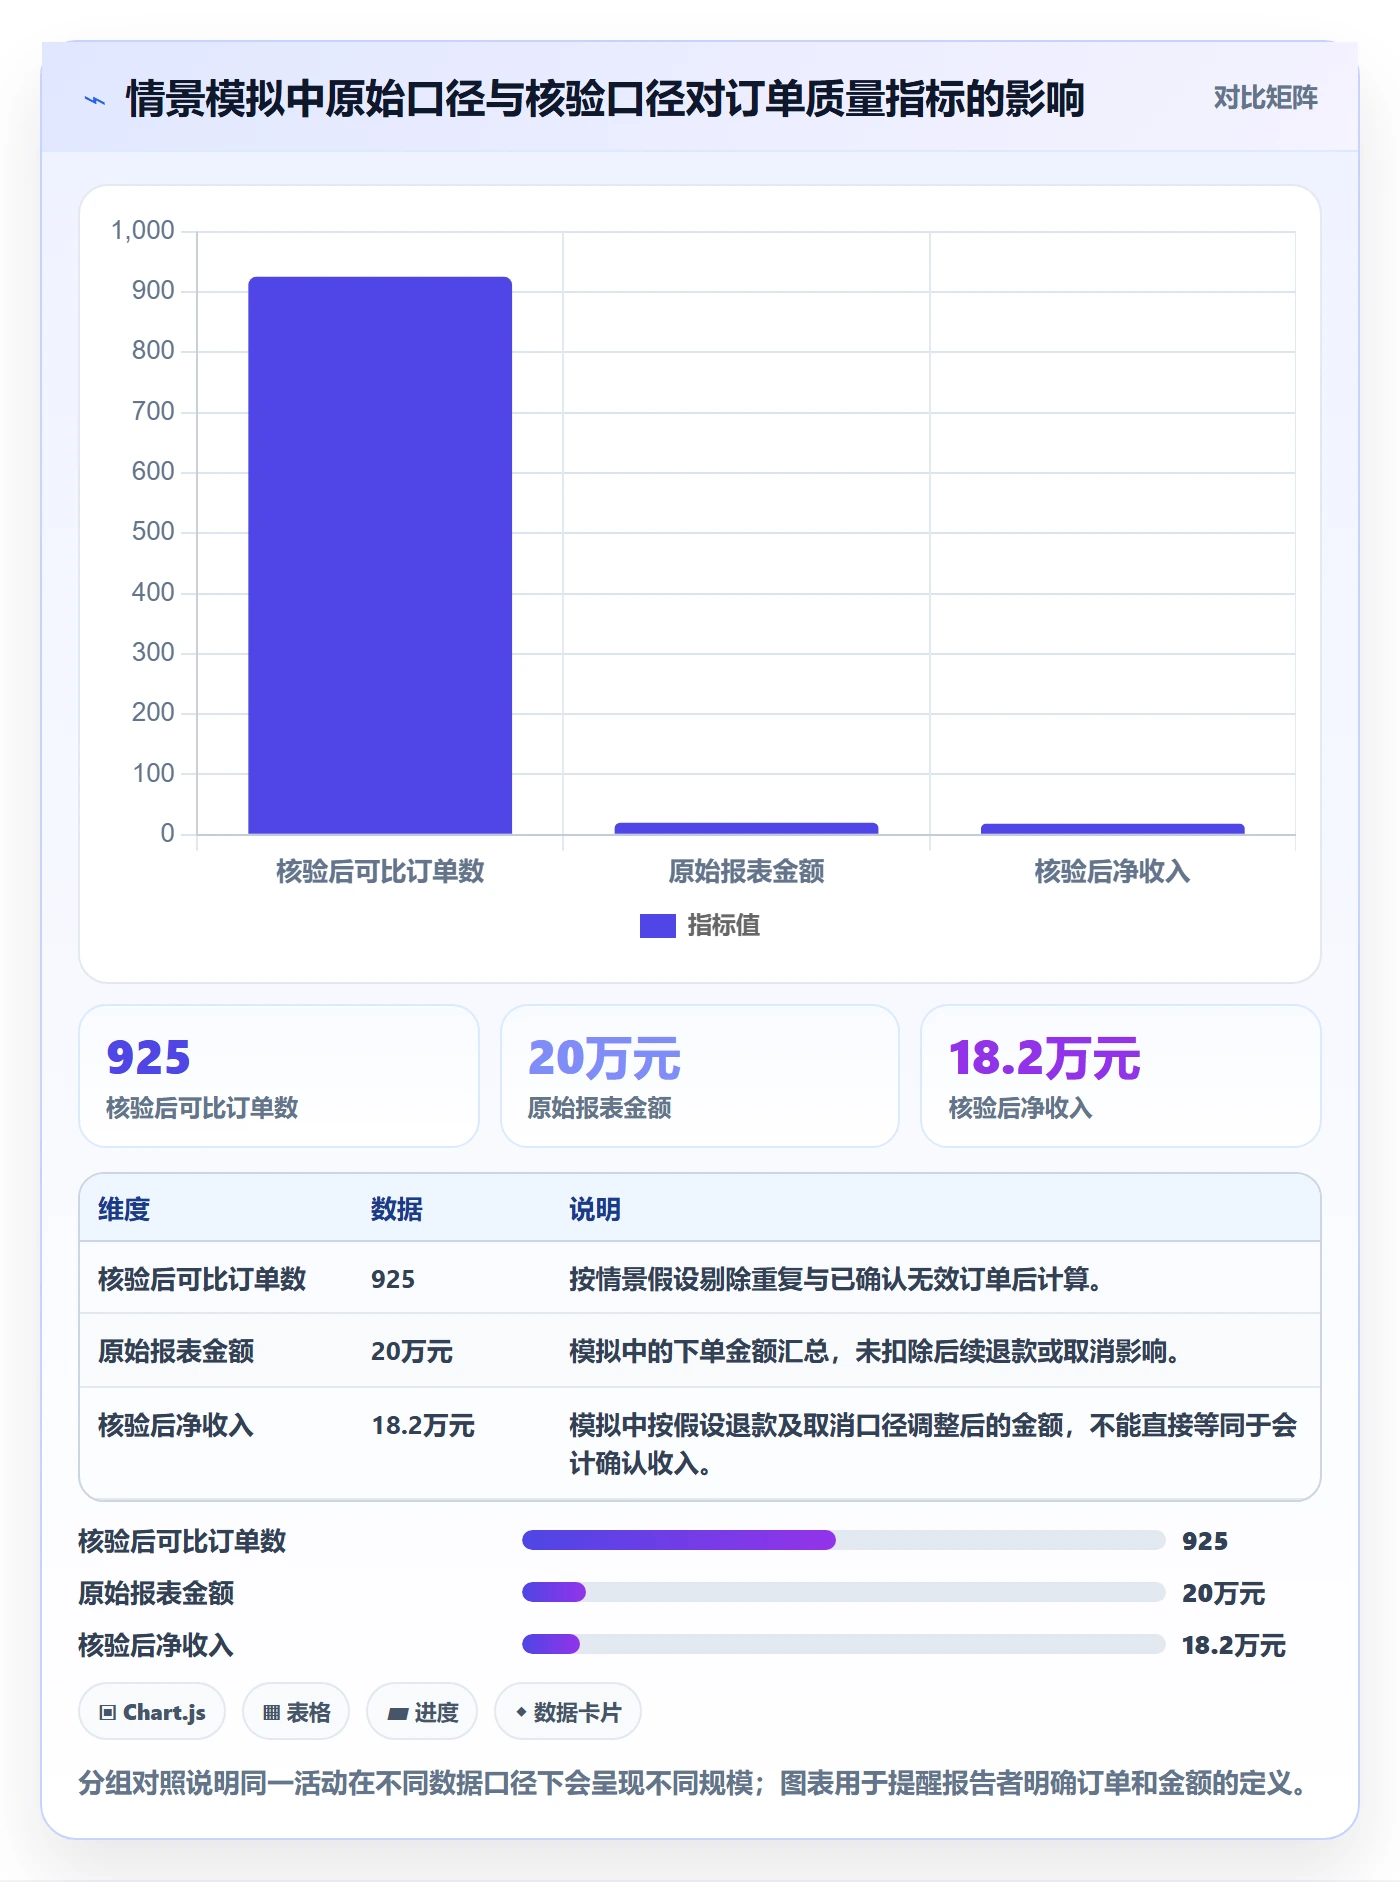Click progress value 20万元 at bar end
Screen dimensions: 1400x1882
pos(1223,1593)
